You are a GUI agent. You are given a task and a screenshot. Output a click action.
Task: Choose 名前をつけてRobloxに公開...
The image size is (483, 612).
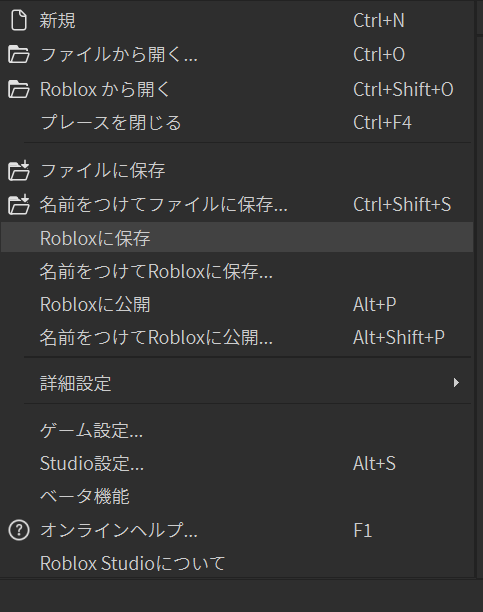[x=237, y=338]
